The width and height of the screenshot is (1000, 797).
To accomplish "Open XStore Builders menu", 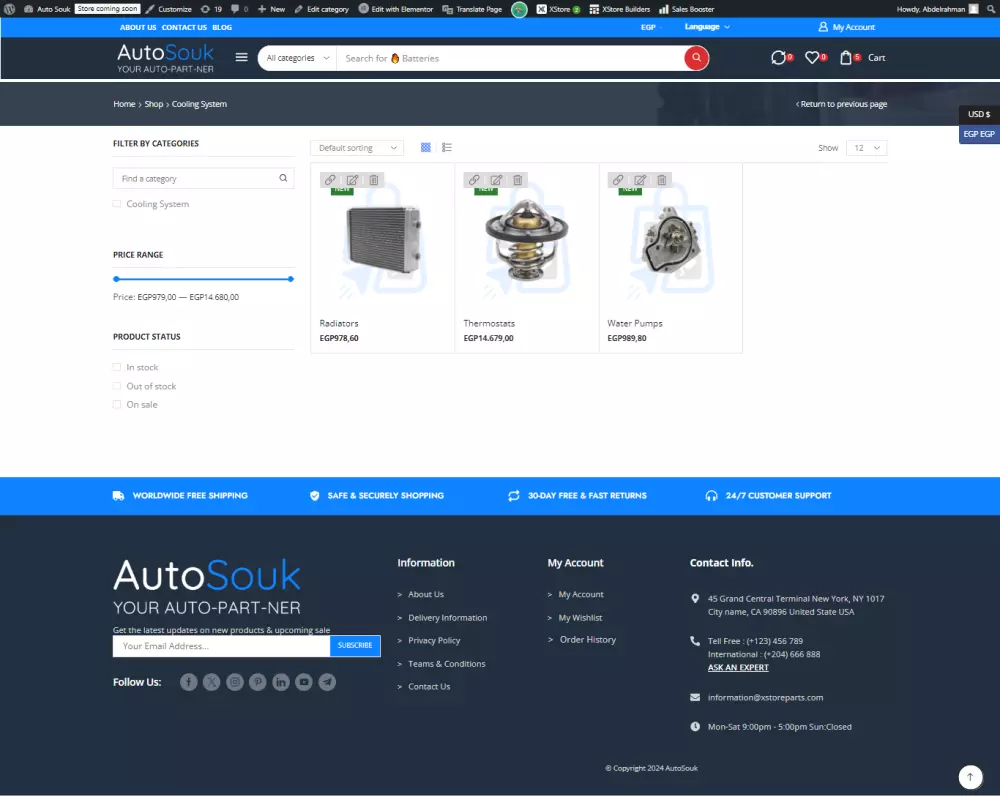I will (x=619, y=9).
